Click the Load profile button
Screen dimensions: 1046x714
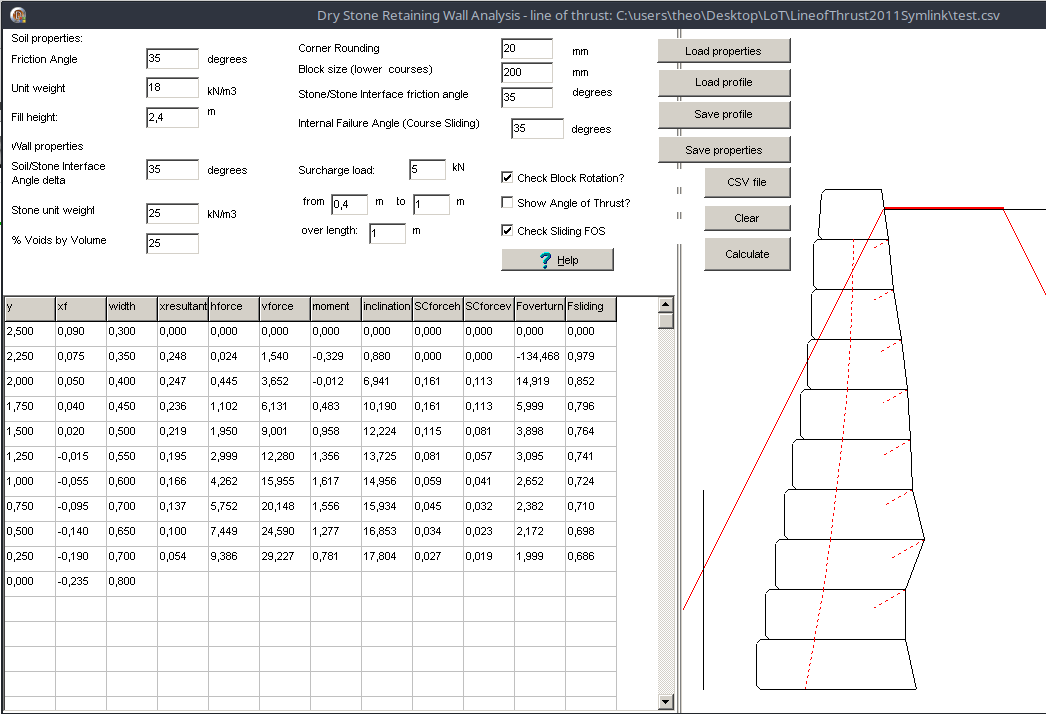pos(723,82)
